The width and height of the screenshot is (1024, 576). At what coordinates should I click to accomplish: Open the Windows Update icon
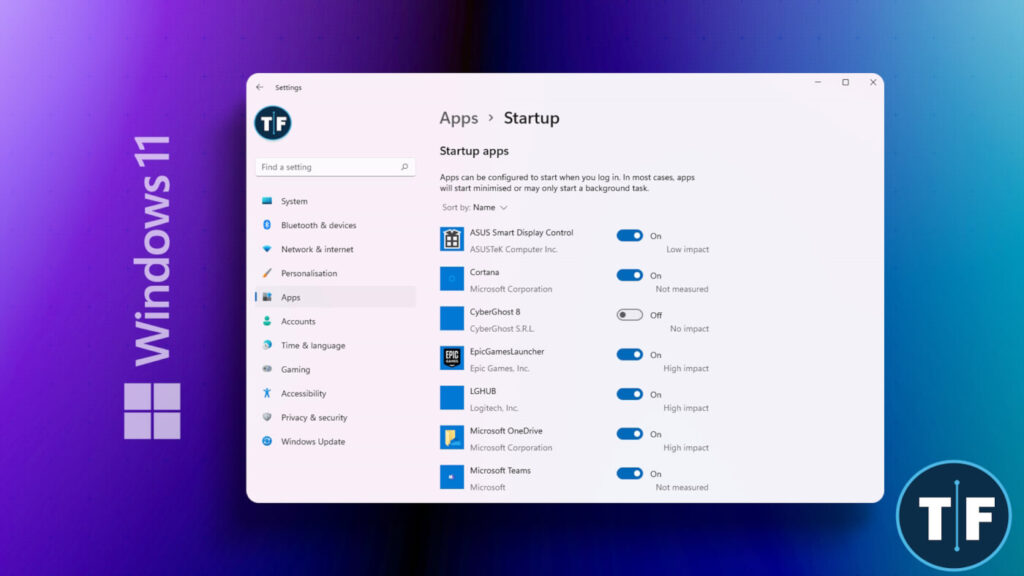pyautogui.click(x=267, y=441)
